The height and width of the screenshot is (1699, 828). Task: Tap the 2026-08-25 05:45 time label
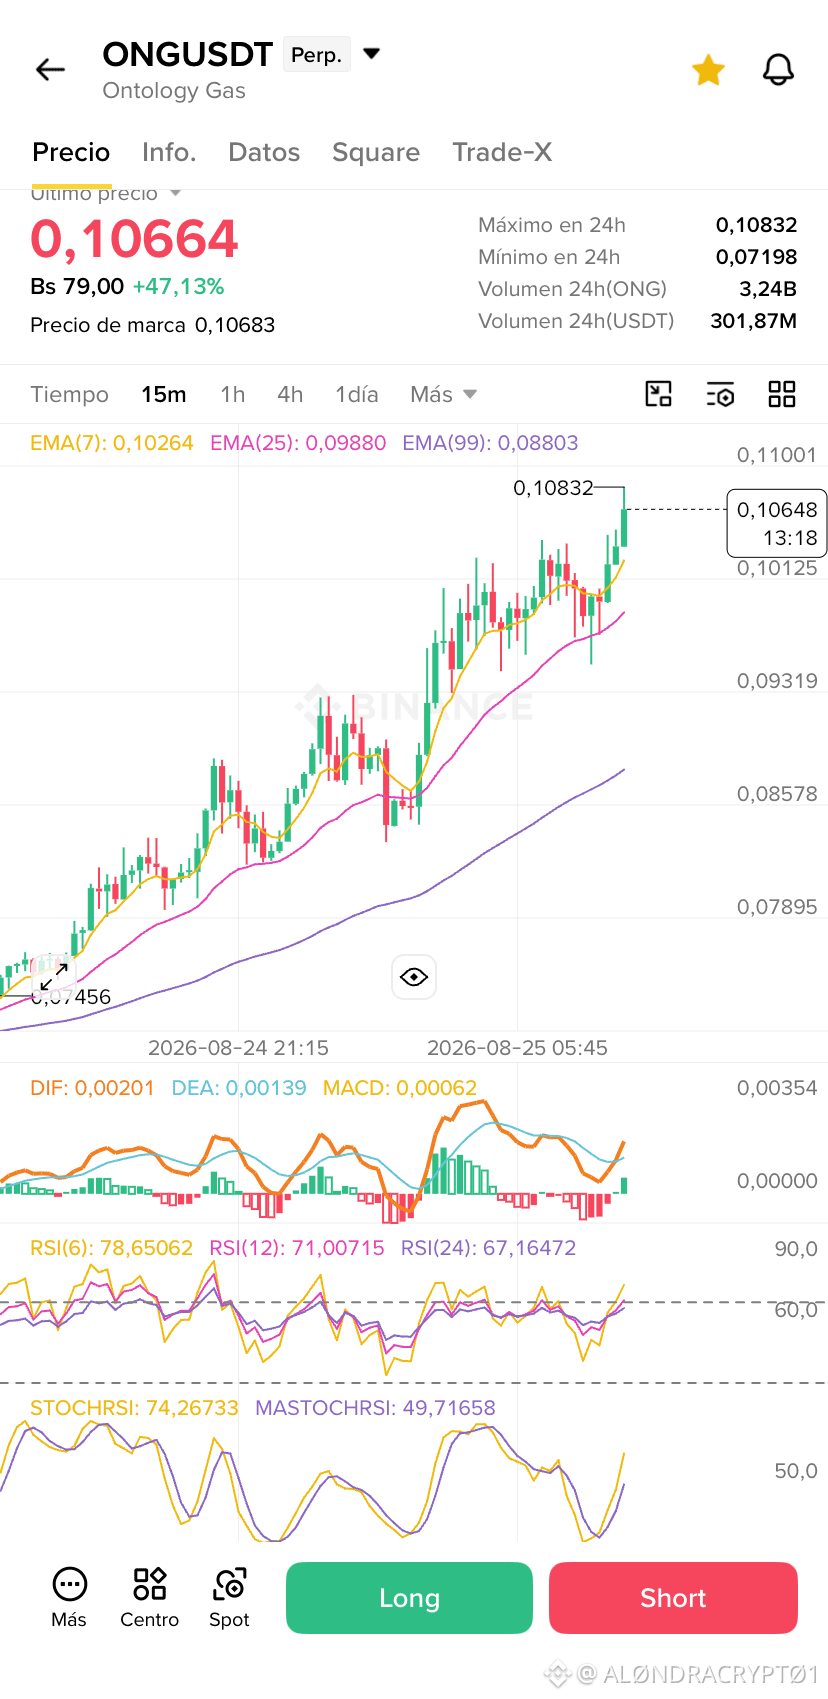(517, 1048)
